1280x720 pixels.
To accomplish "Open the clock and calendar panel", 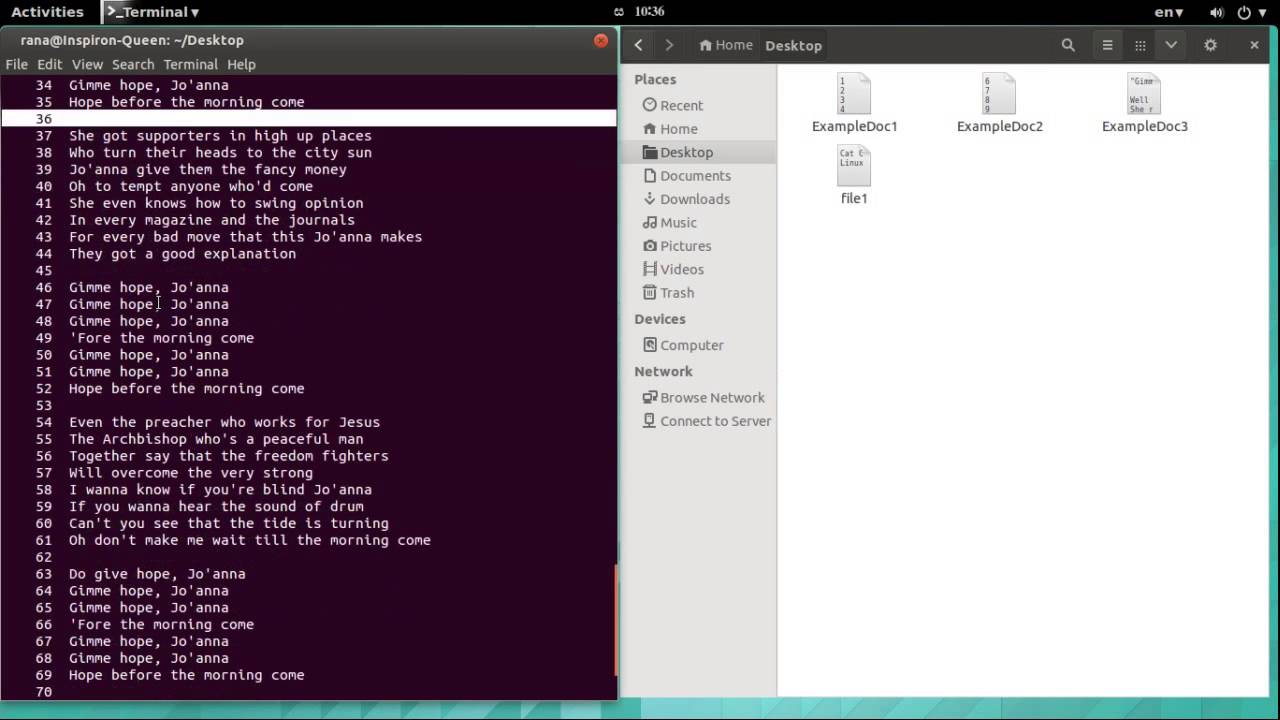I will tap(649, 12).
